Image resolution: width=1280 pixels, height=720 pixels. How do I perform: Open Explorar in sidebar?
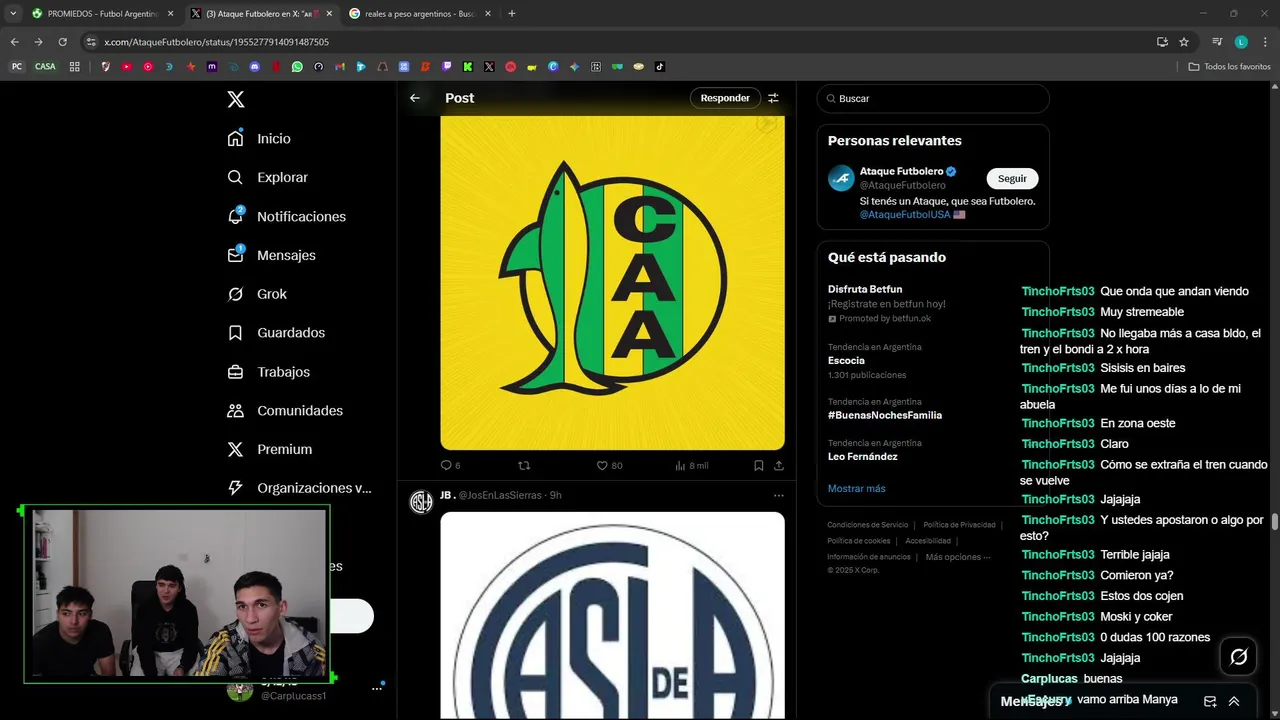[267, 177]
